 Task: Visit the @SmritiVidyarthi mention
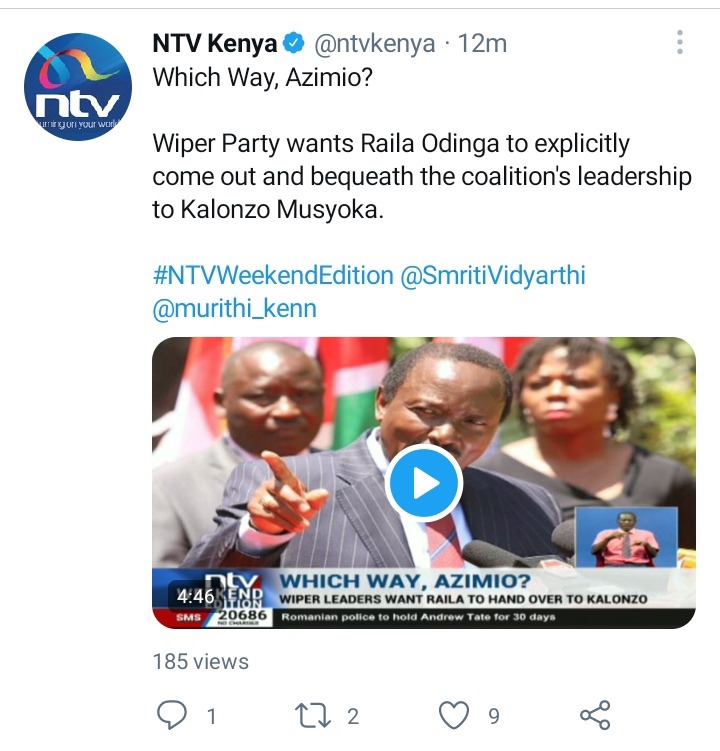(492, 276)
